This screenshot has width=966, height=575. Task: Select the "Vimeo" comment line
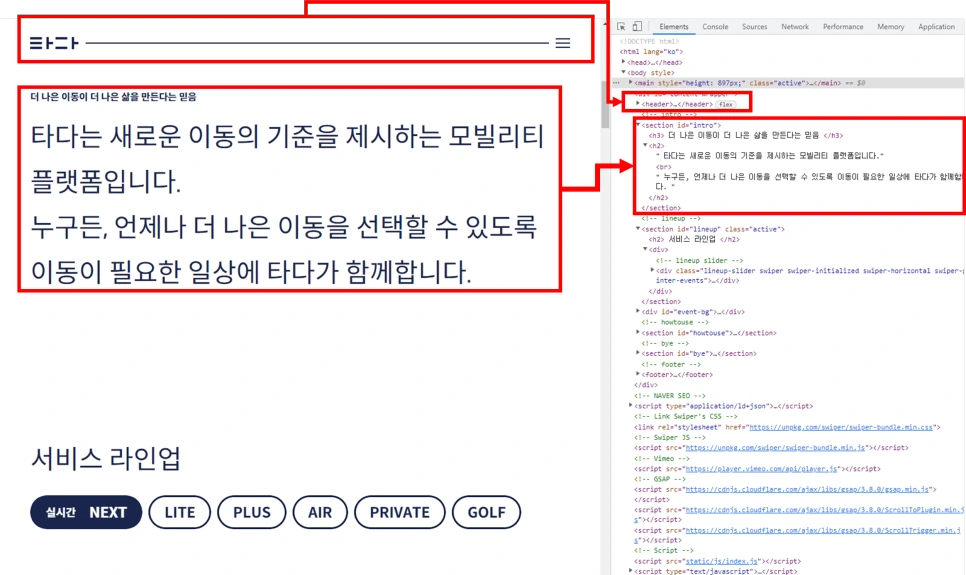coord(660,458)
